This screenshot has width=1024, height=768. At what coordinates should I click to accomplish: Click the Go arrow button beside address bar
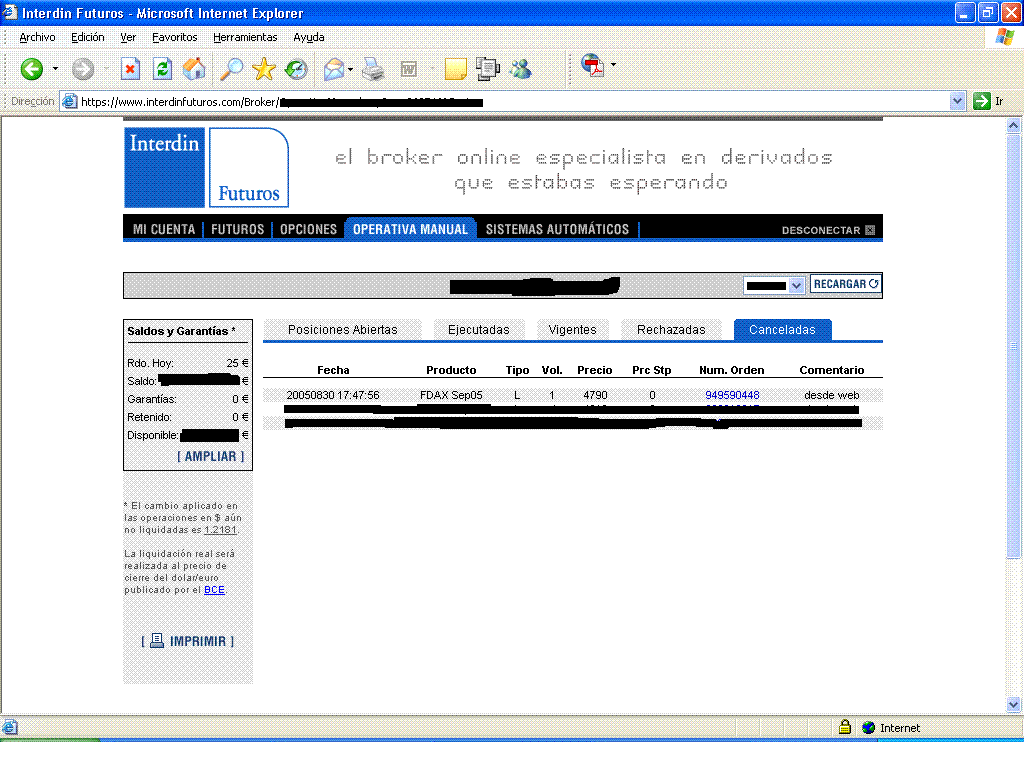[982, 101]
